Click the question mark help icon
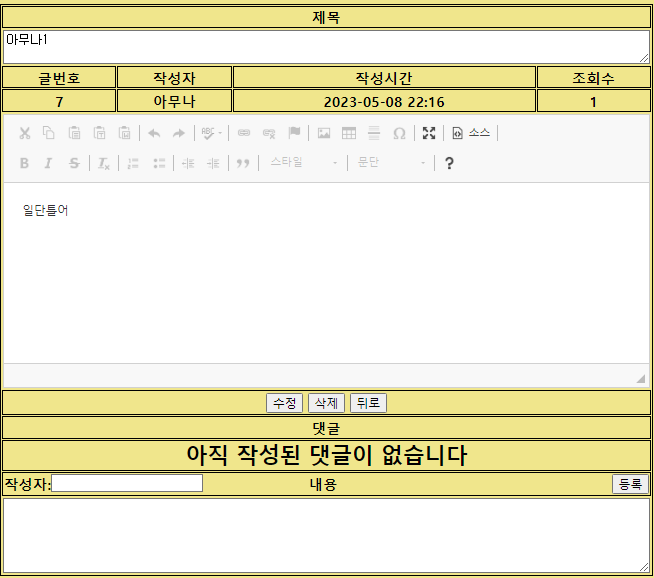The width and height of the screenshot is (654, 578). click(x=449, y=163)
